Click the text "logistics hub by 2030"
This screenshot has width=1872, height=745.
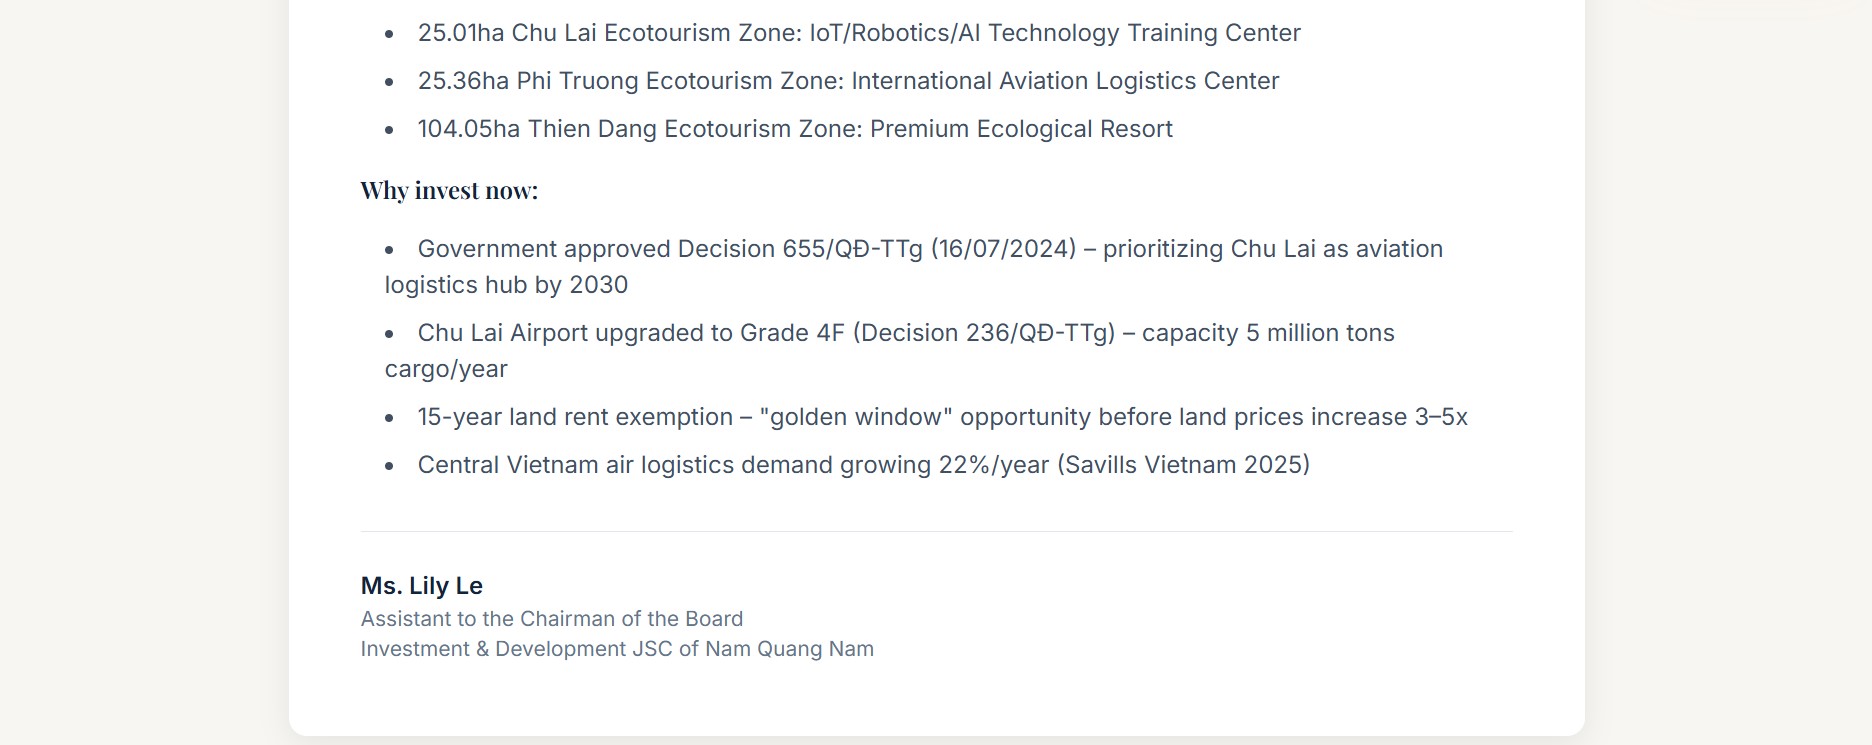coord(506,285)
